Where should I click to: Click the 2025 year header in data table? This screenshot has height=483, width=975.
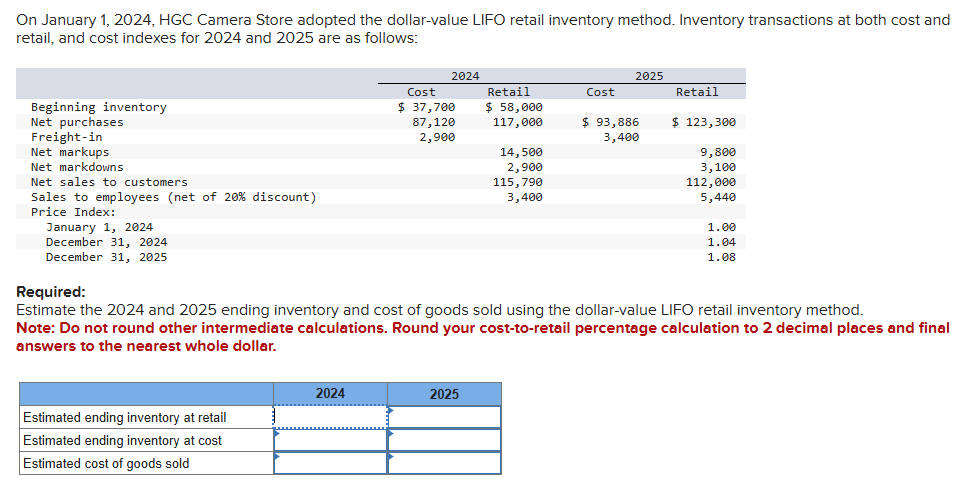click(x=649, y=76)
